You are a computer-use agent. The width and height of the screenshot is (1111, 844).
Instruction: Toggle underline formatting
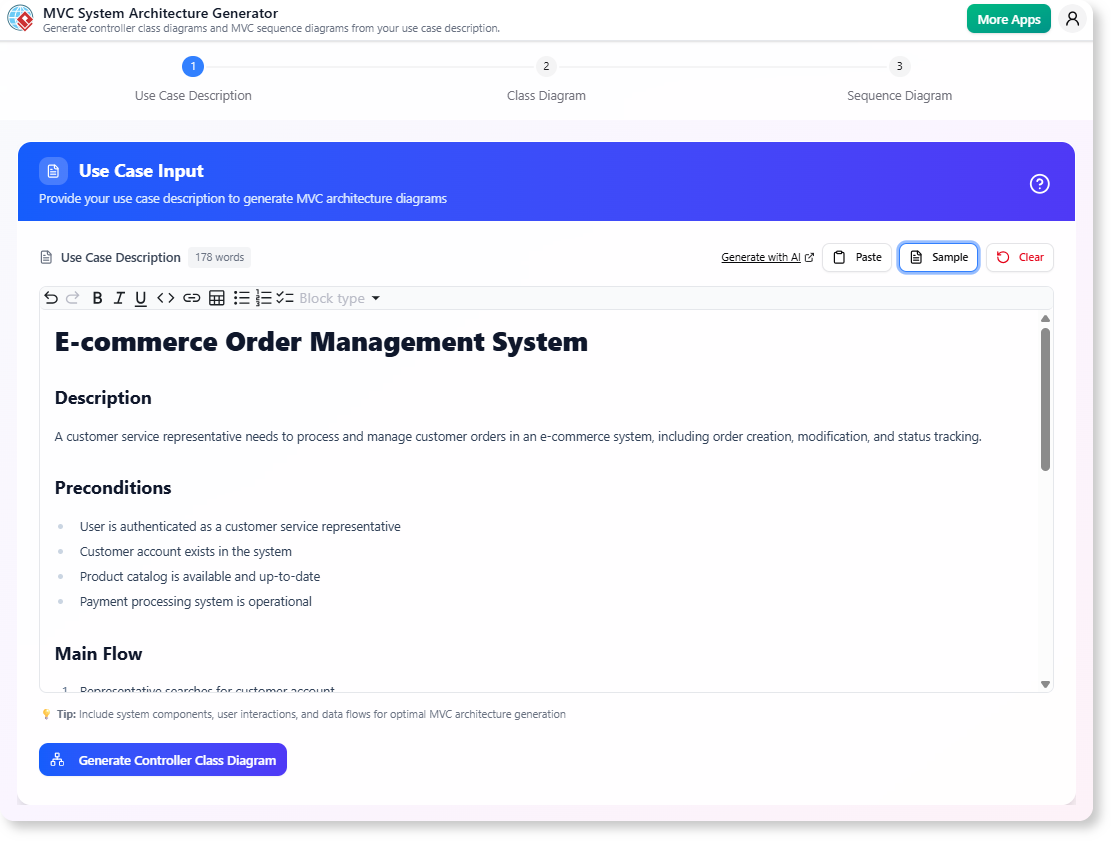point(140,298)
